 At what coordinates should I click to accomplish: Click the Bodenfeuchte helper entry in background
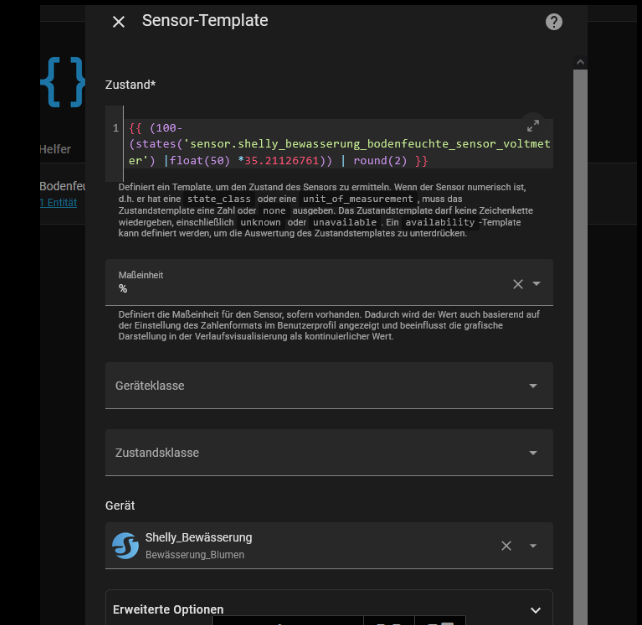(62, 186)
